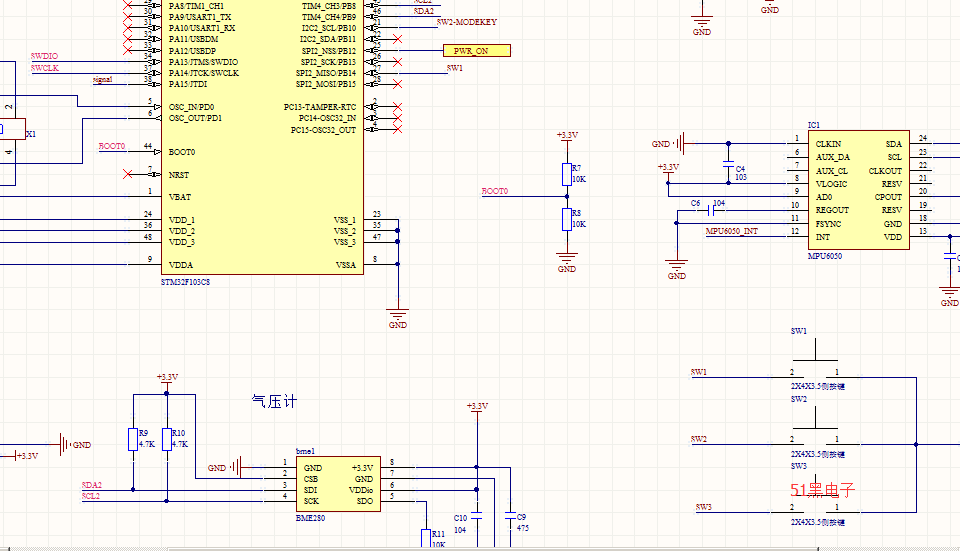Select resistor R11 below BME280 SDO
Viewport: 960px width, 551px height.
(426, 539)
